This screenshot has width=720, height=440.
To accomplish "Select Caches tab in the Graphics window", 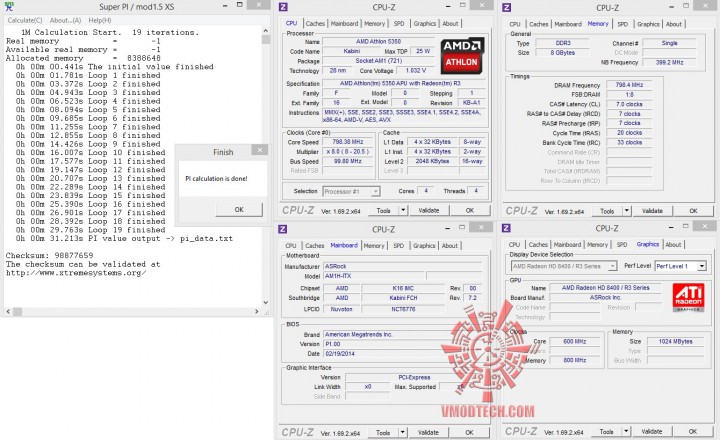I will pos(538,245).
